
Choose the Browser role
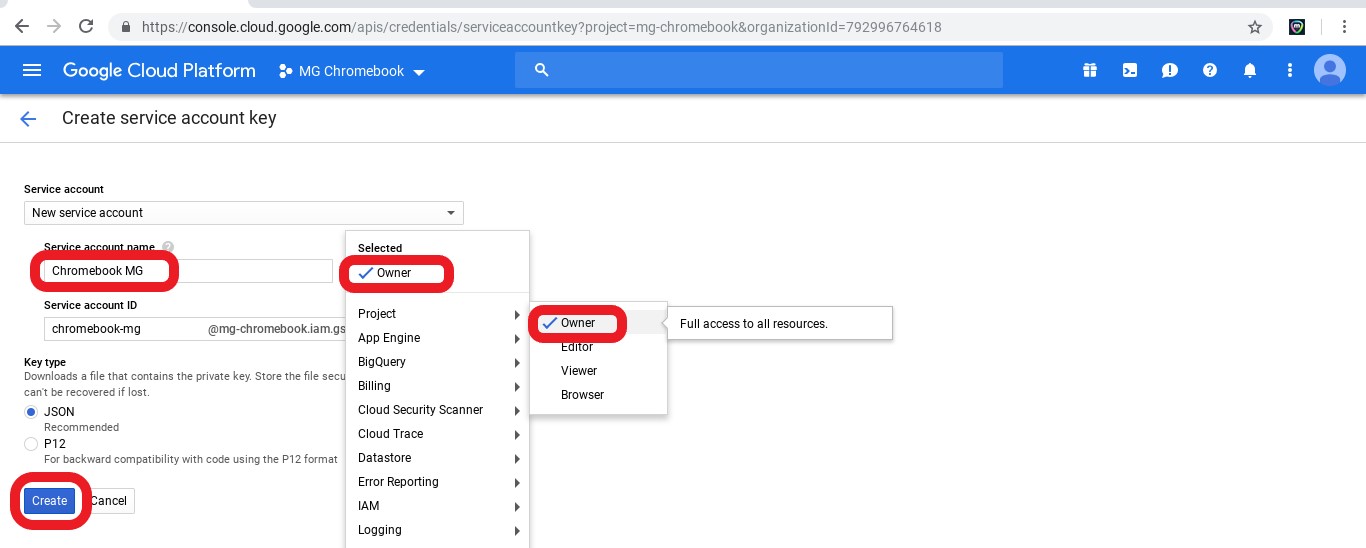click(598, 395)
